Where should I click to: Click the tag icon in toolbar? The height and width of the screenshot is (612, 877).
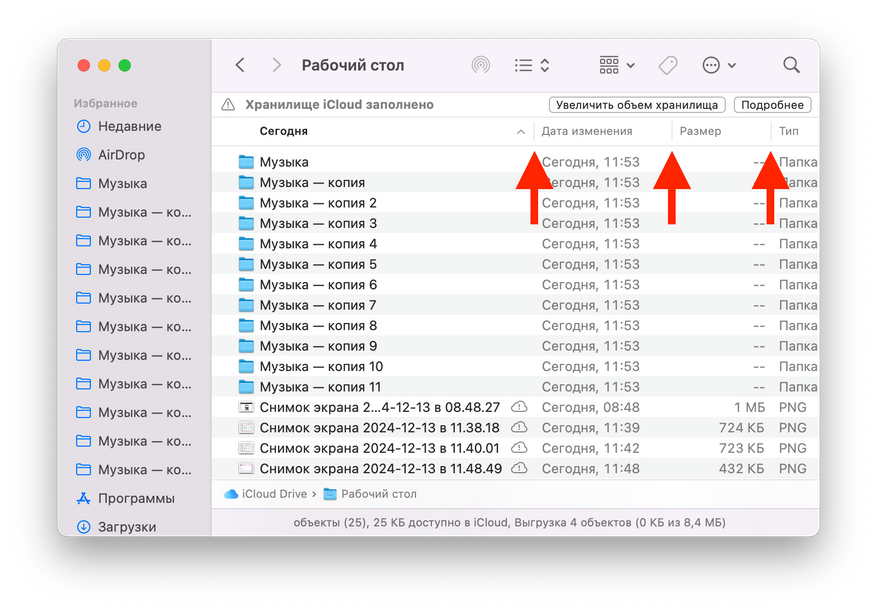point(668,65)
